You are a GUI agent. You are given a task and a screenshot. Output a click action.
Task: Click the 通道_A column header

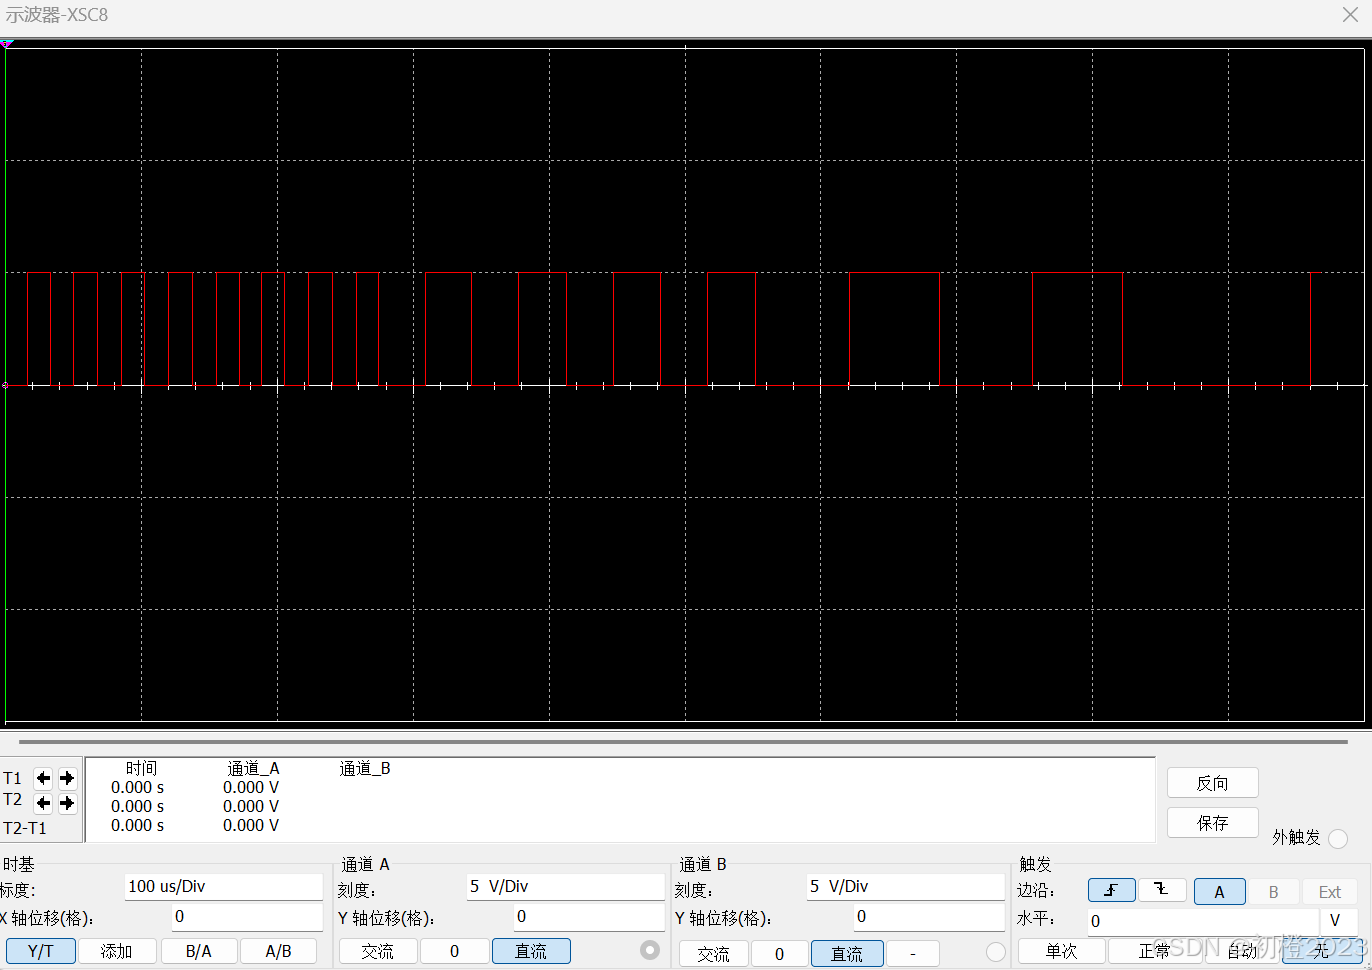click(x=253, y=768)
